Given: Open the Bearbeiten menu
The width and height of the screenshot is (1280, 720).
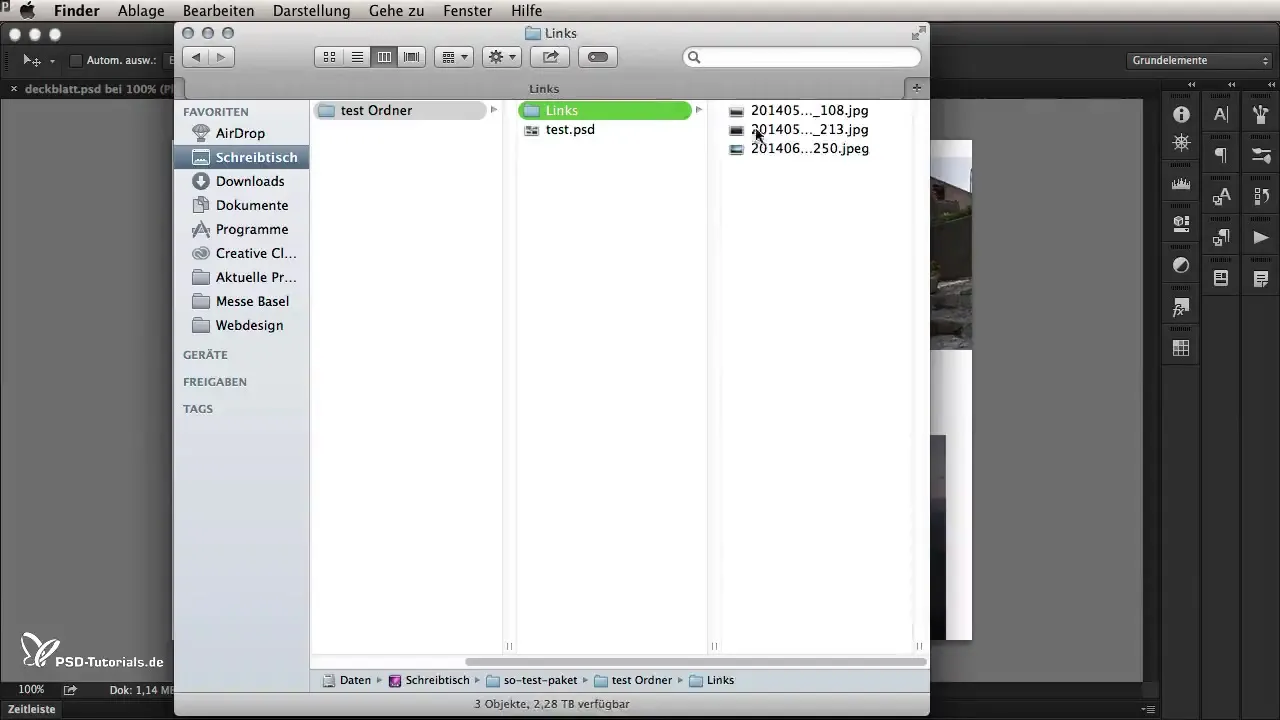Looking at the screenshot, I should 219,11.
